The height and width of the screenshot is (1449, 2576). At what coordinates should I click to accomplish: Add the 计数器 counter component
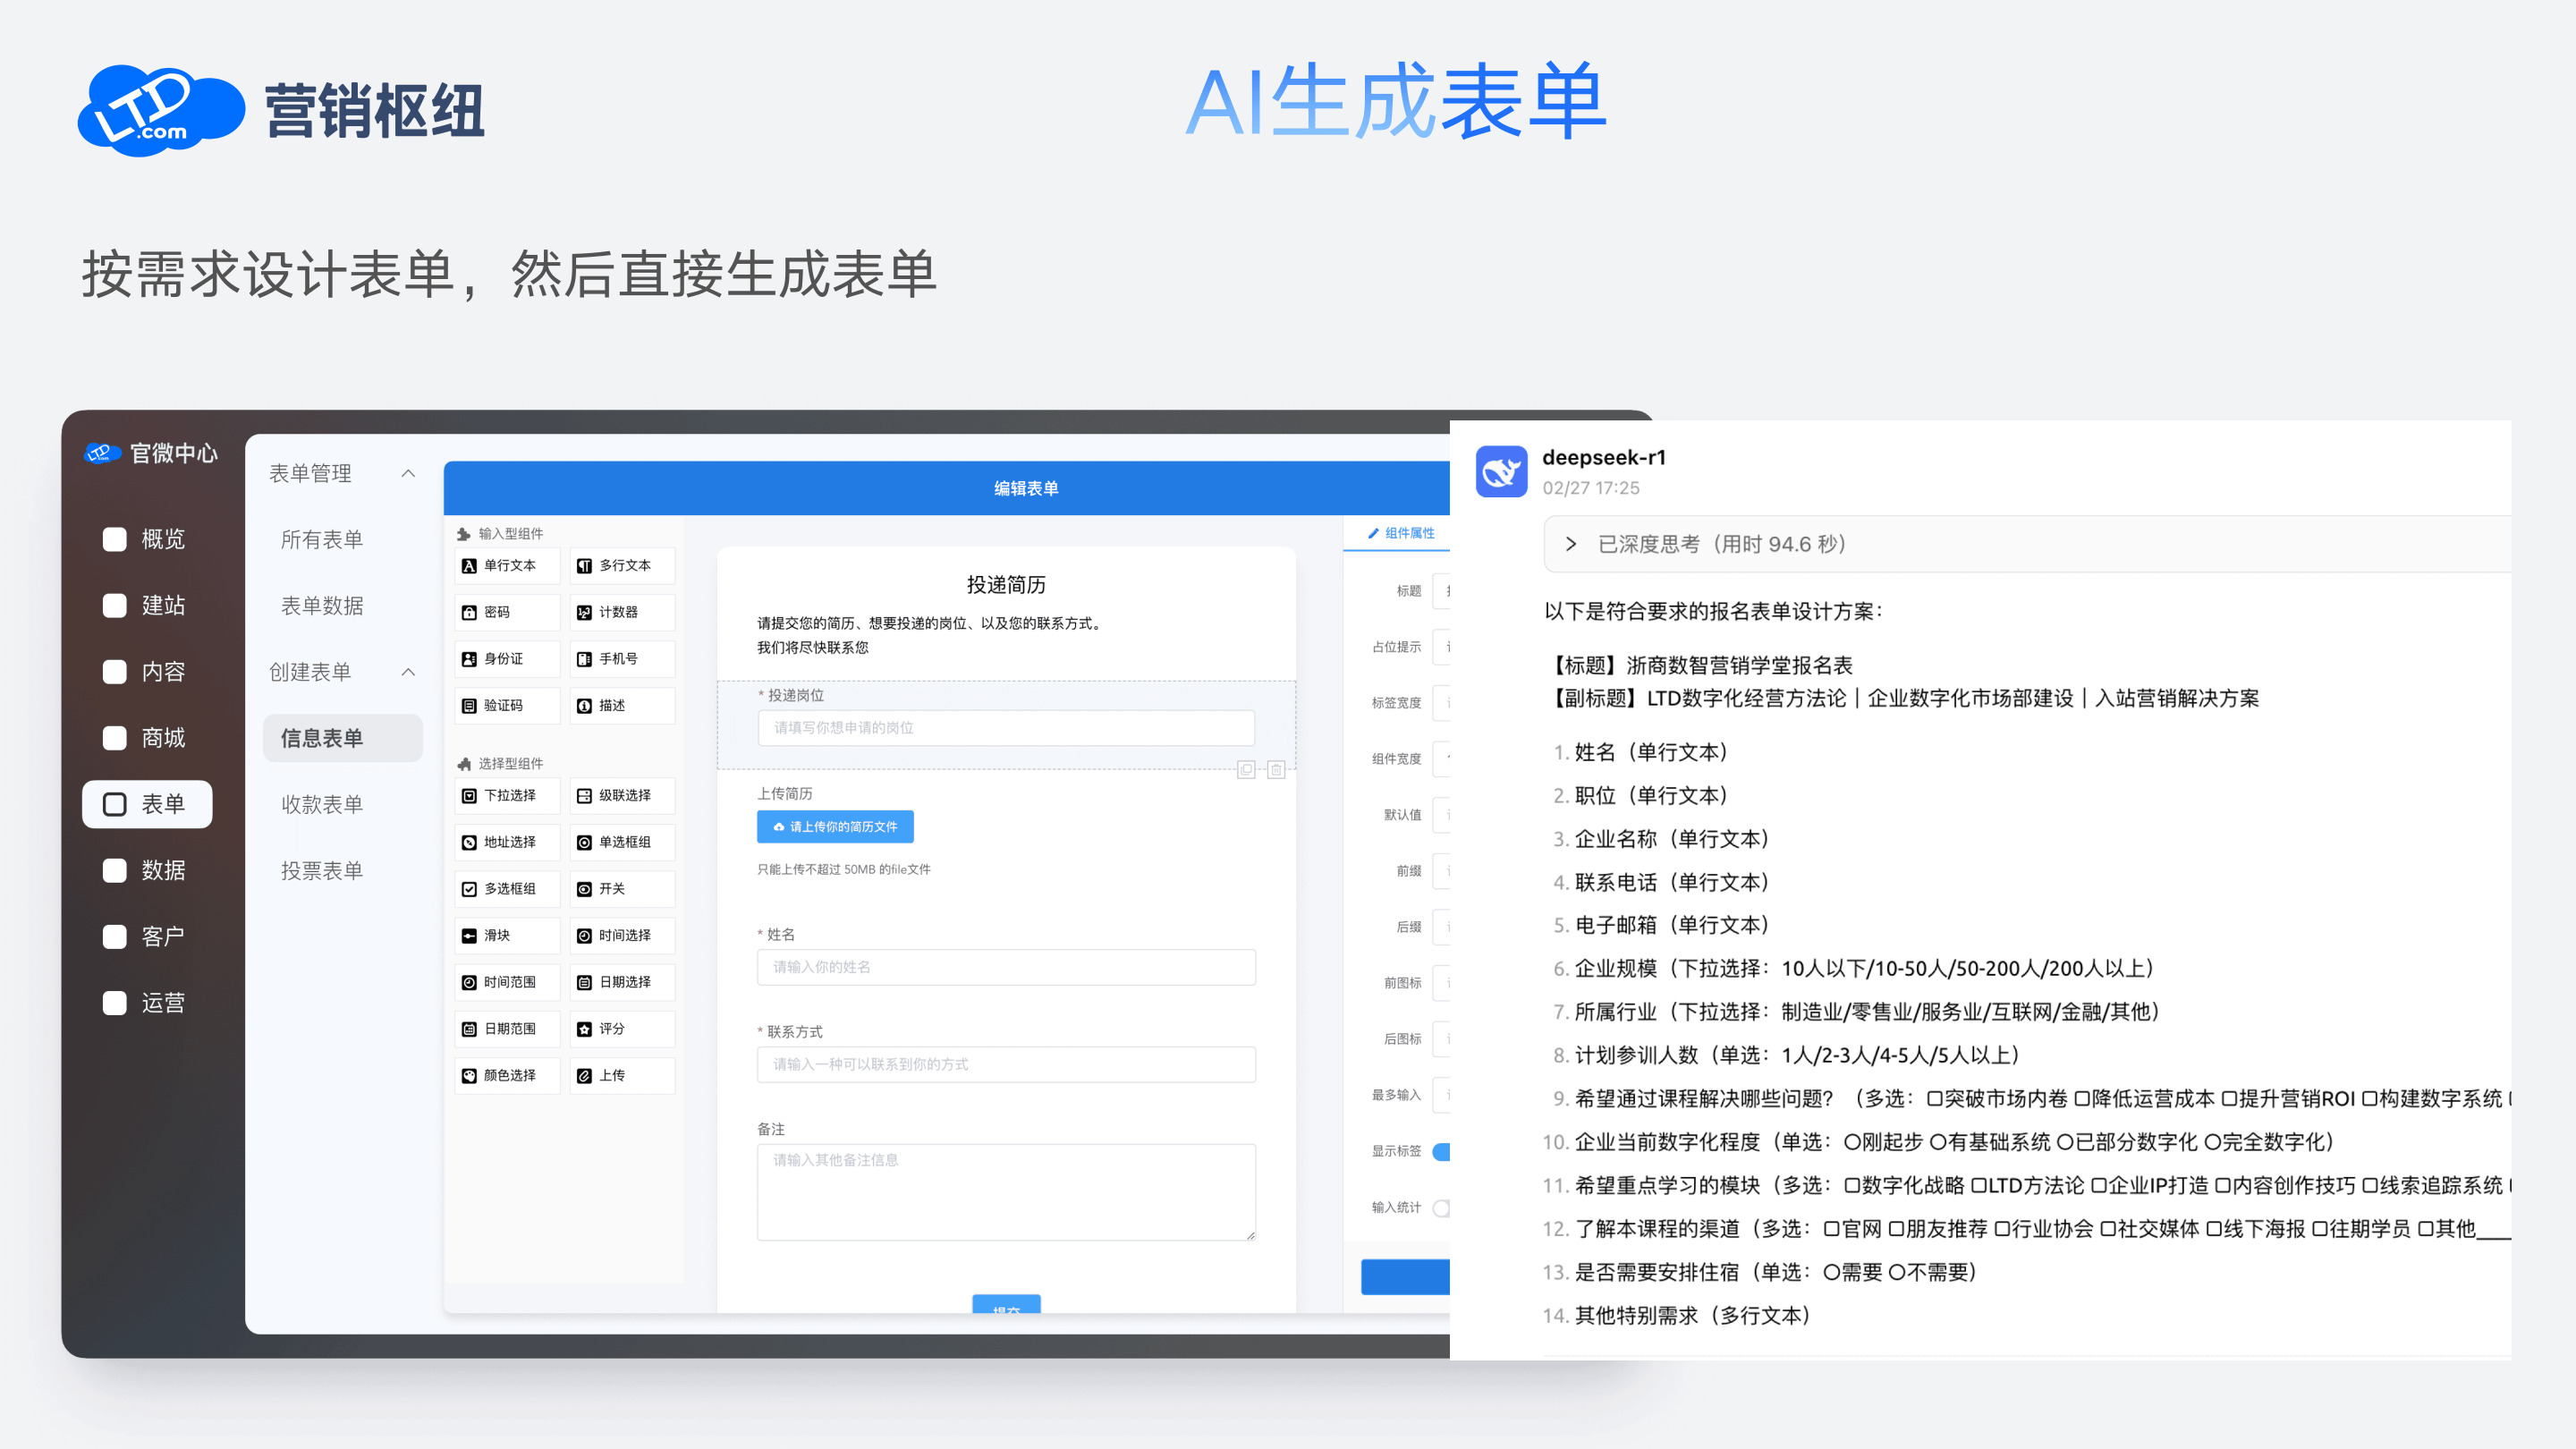click(x=622, y=612)
